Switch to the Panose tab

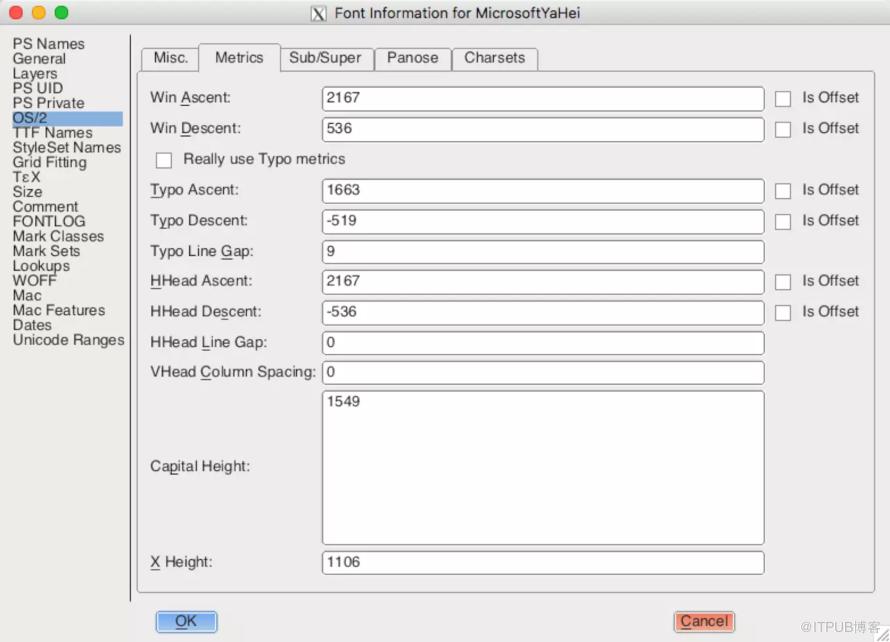click(413, 58)
